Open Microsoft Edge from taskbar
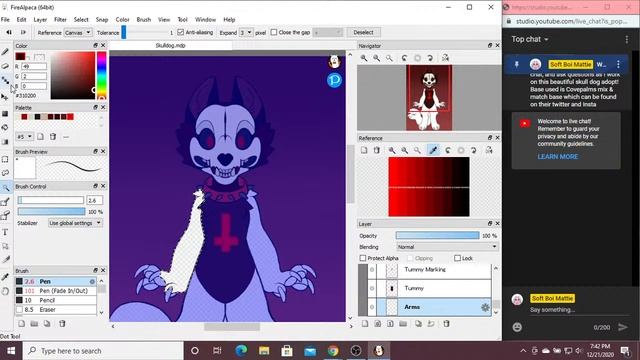Image resolution: width=640 pixels, height=360 pixels. tap(241, 351)
